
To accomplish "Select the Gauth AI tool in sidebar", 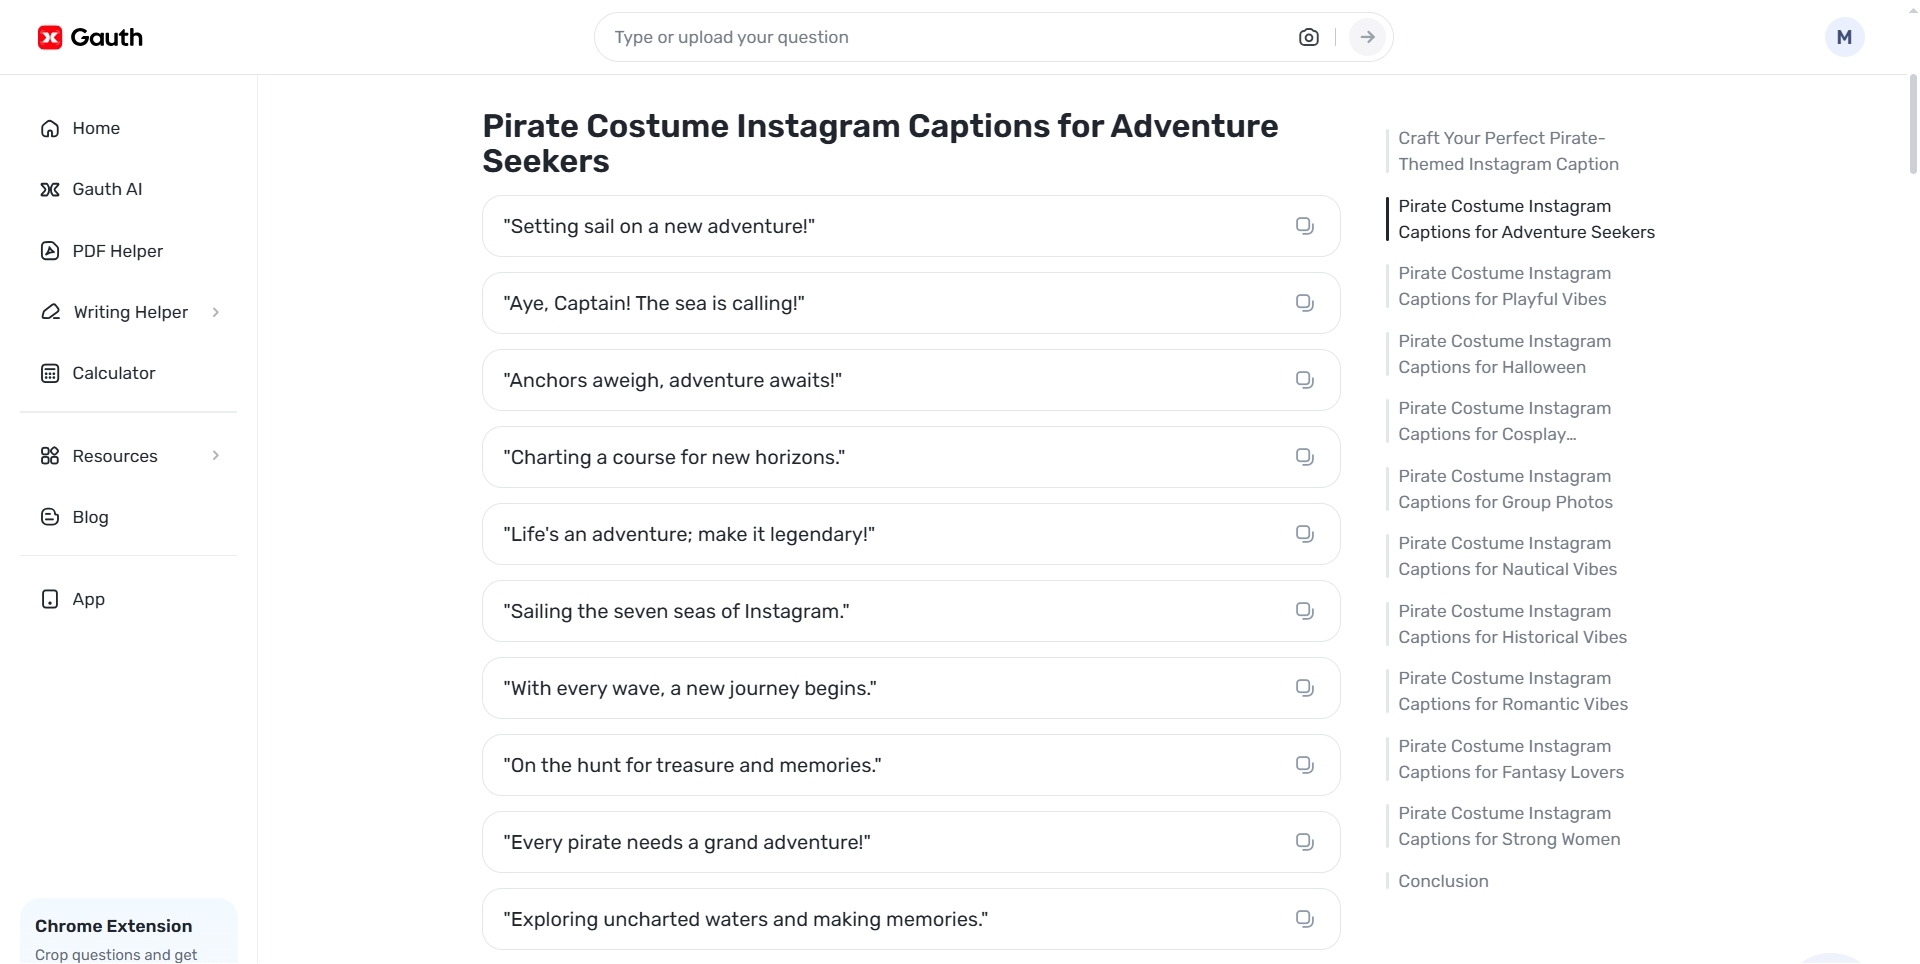I will point(108,189).
